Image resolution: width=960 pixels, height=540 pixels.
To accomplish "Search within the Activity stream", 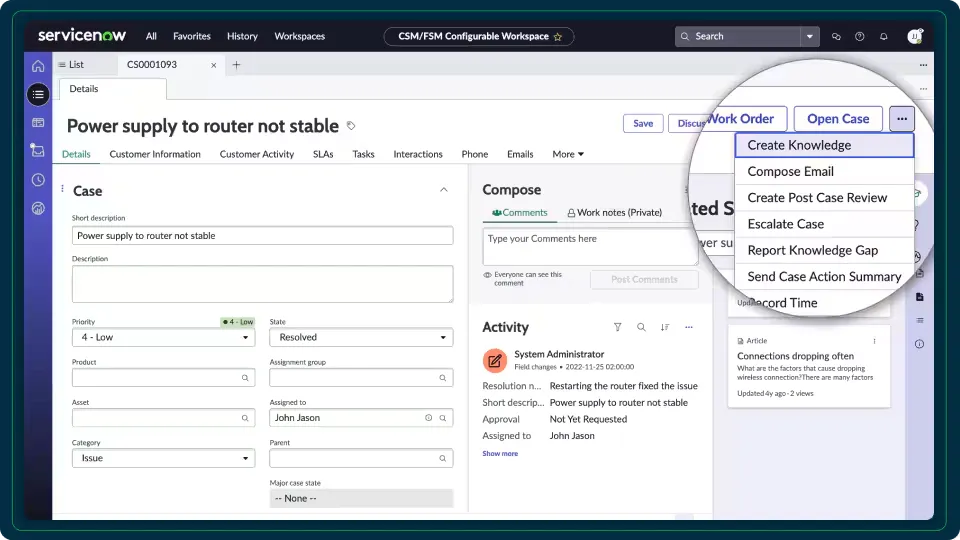I will (641, 327).
